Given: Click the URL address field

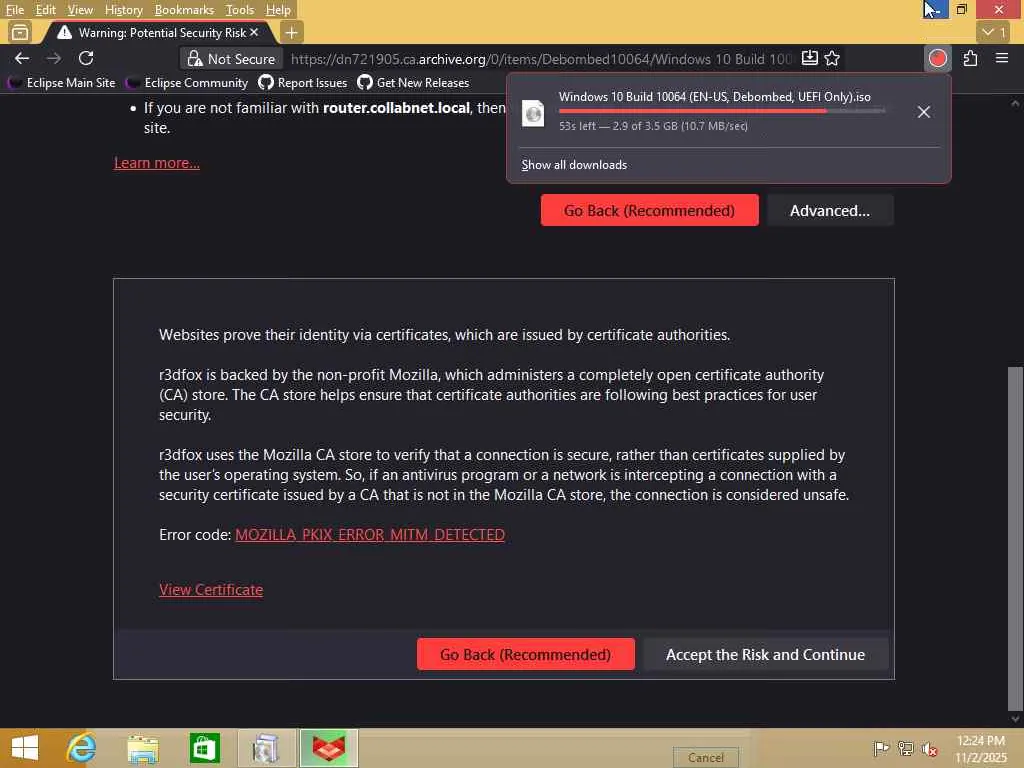Looking at the screenshot, I should pos(541,59).
